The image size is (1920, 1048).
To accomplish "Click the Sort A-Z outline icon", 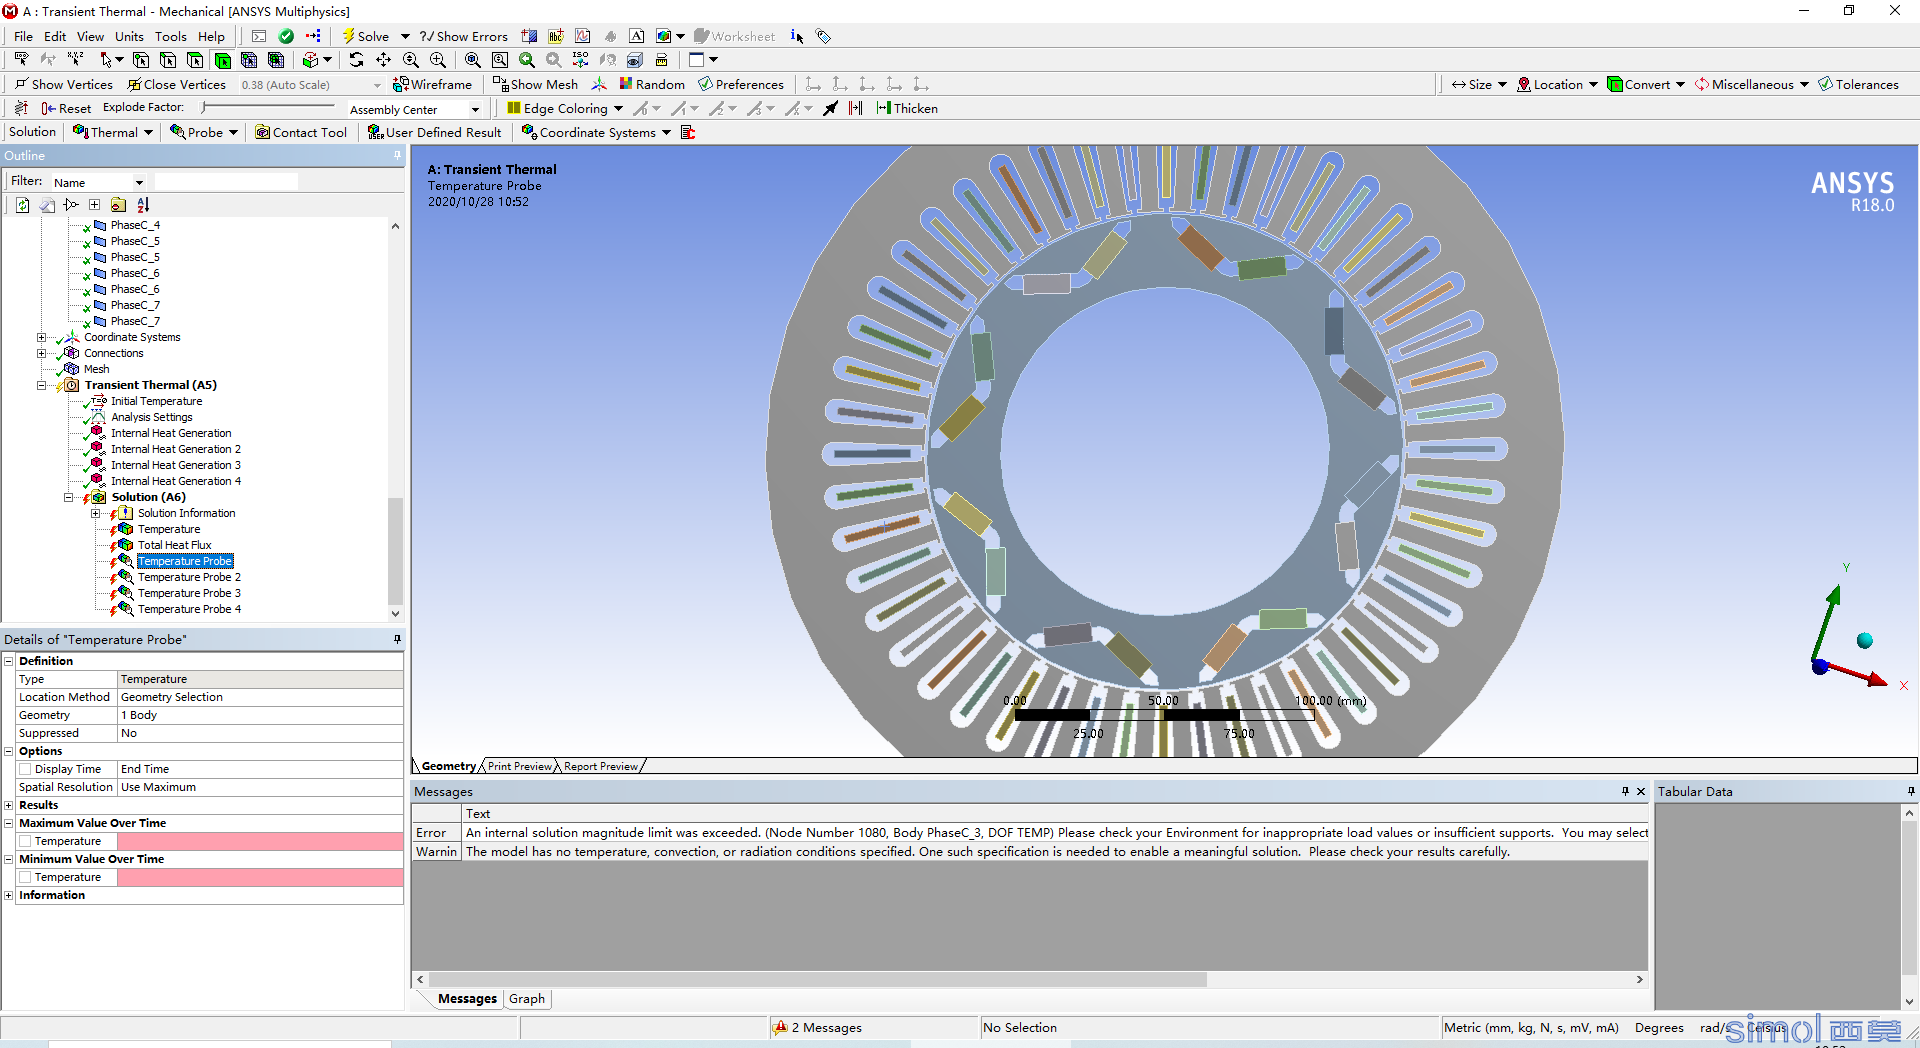I will [143, 205].
